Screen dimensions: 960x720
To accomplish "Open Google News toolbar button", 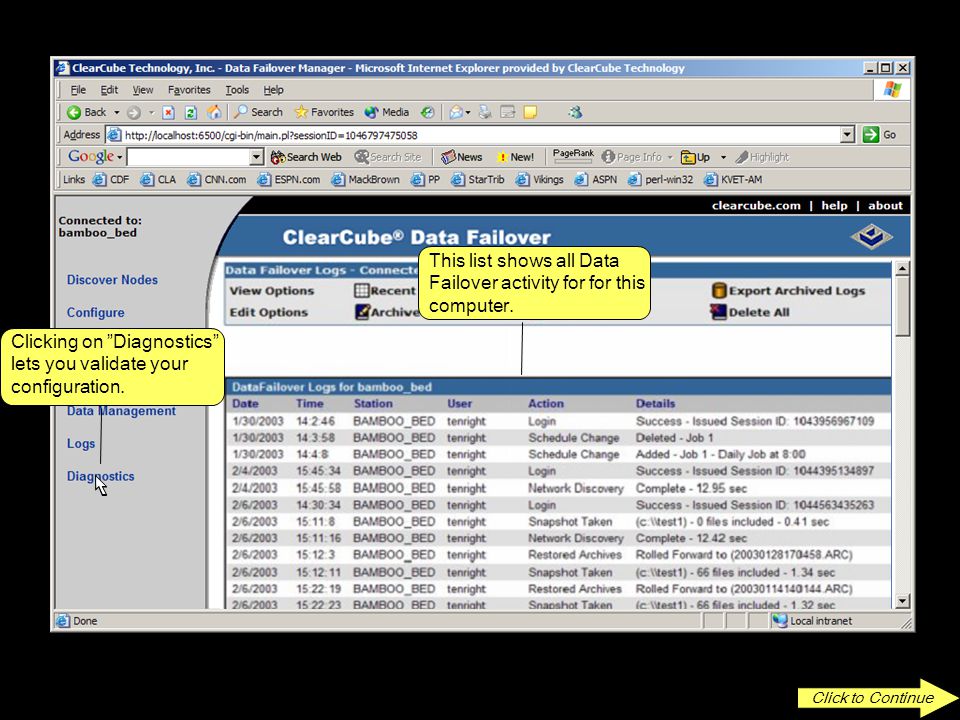I will (462, 157).
